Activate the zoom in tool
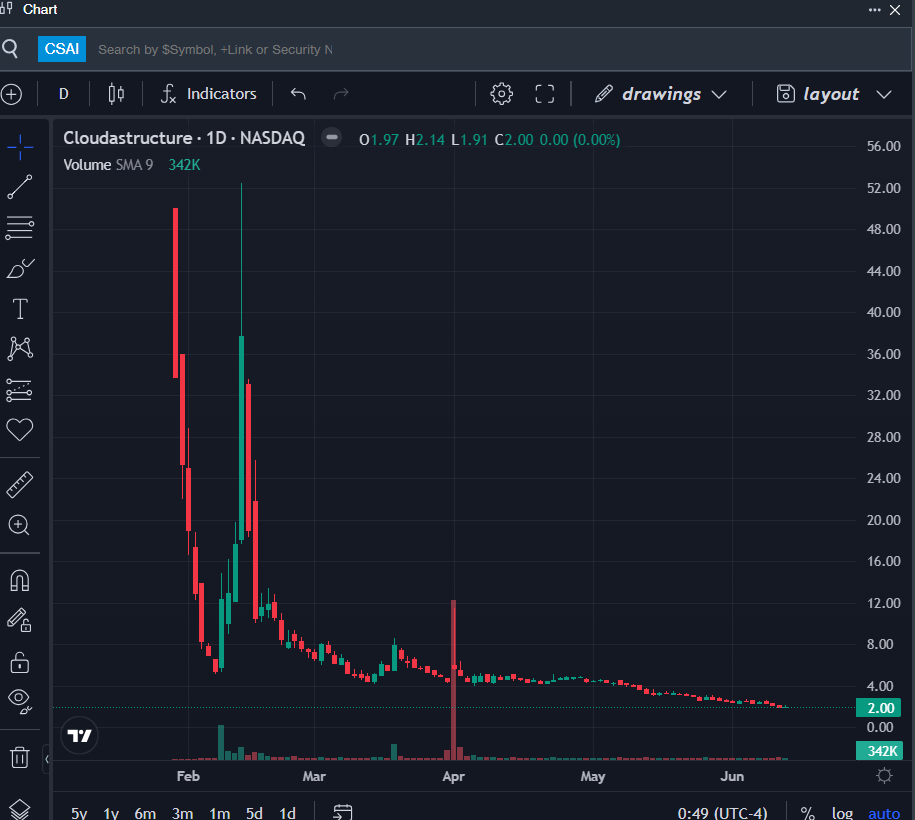This screenshot has width=915, height=820. pos(19,525)
